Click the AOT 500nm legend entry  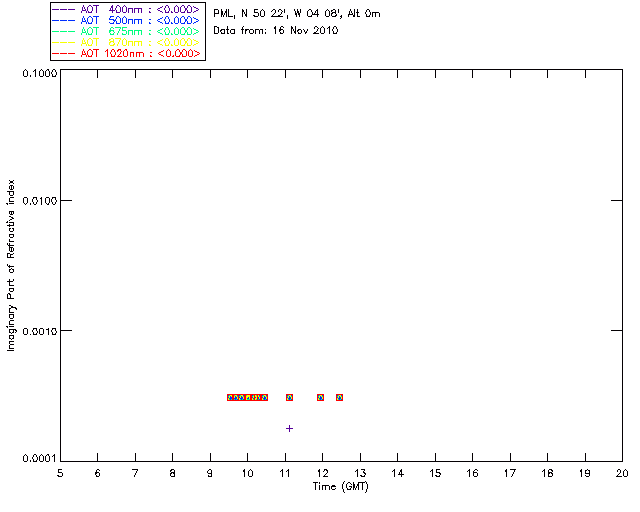point(126,20)
